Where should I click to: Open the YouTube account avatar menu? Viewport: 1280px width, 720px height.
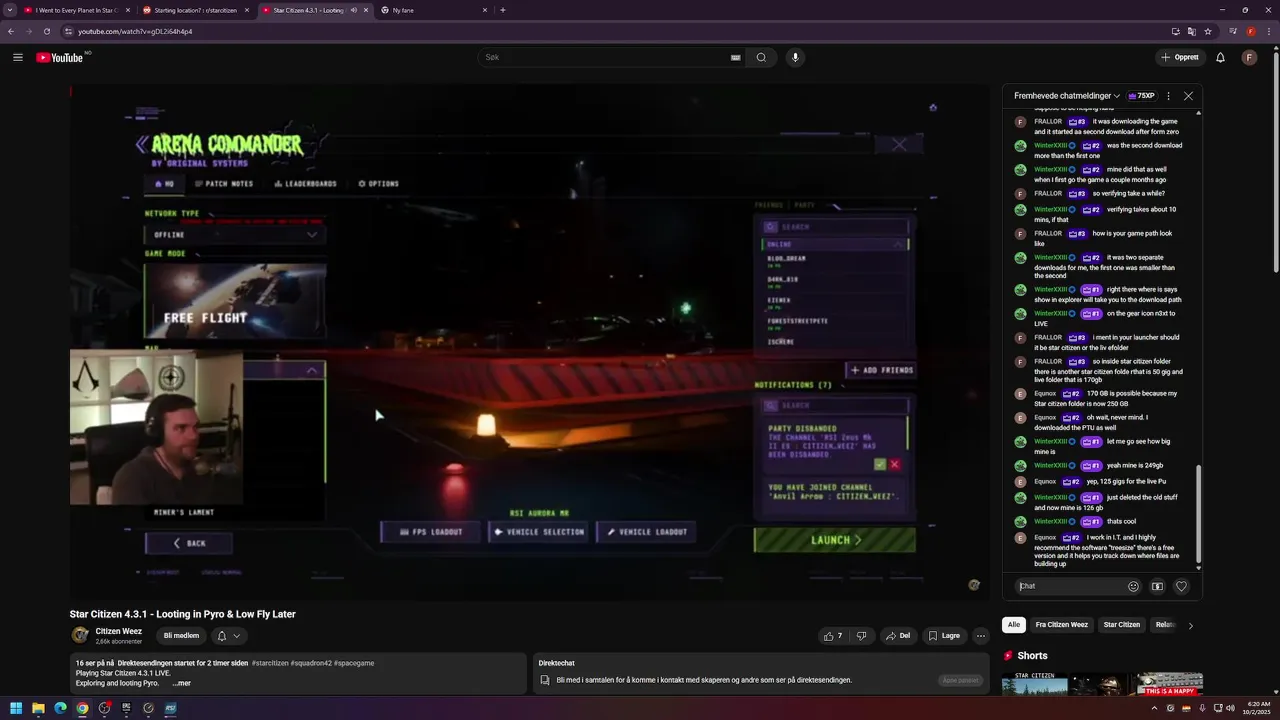[x=1249, y=57]
